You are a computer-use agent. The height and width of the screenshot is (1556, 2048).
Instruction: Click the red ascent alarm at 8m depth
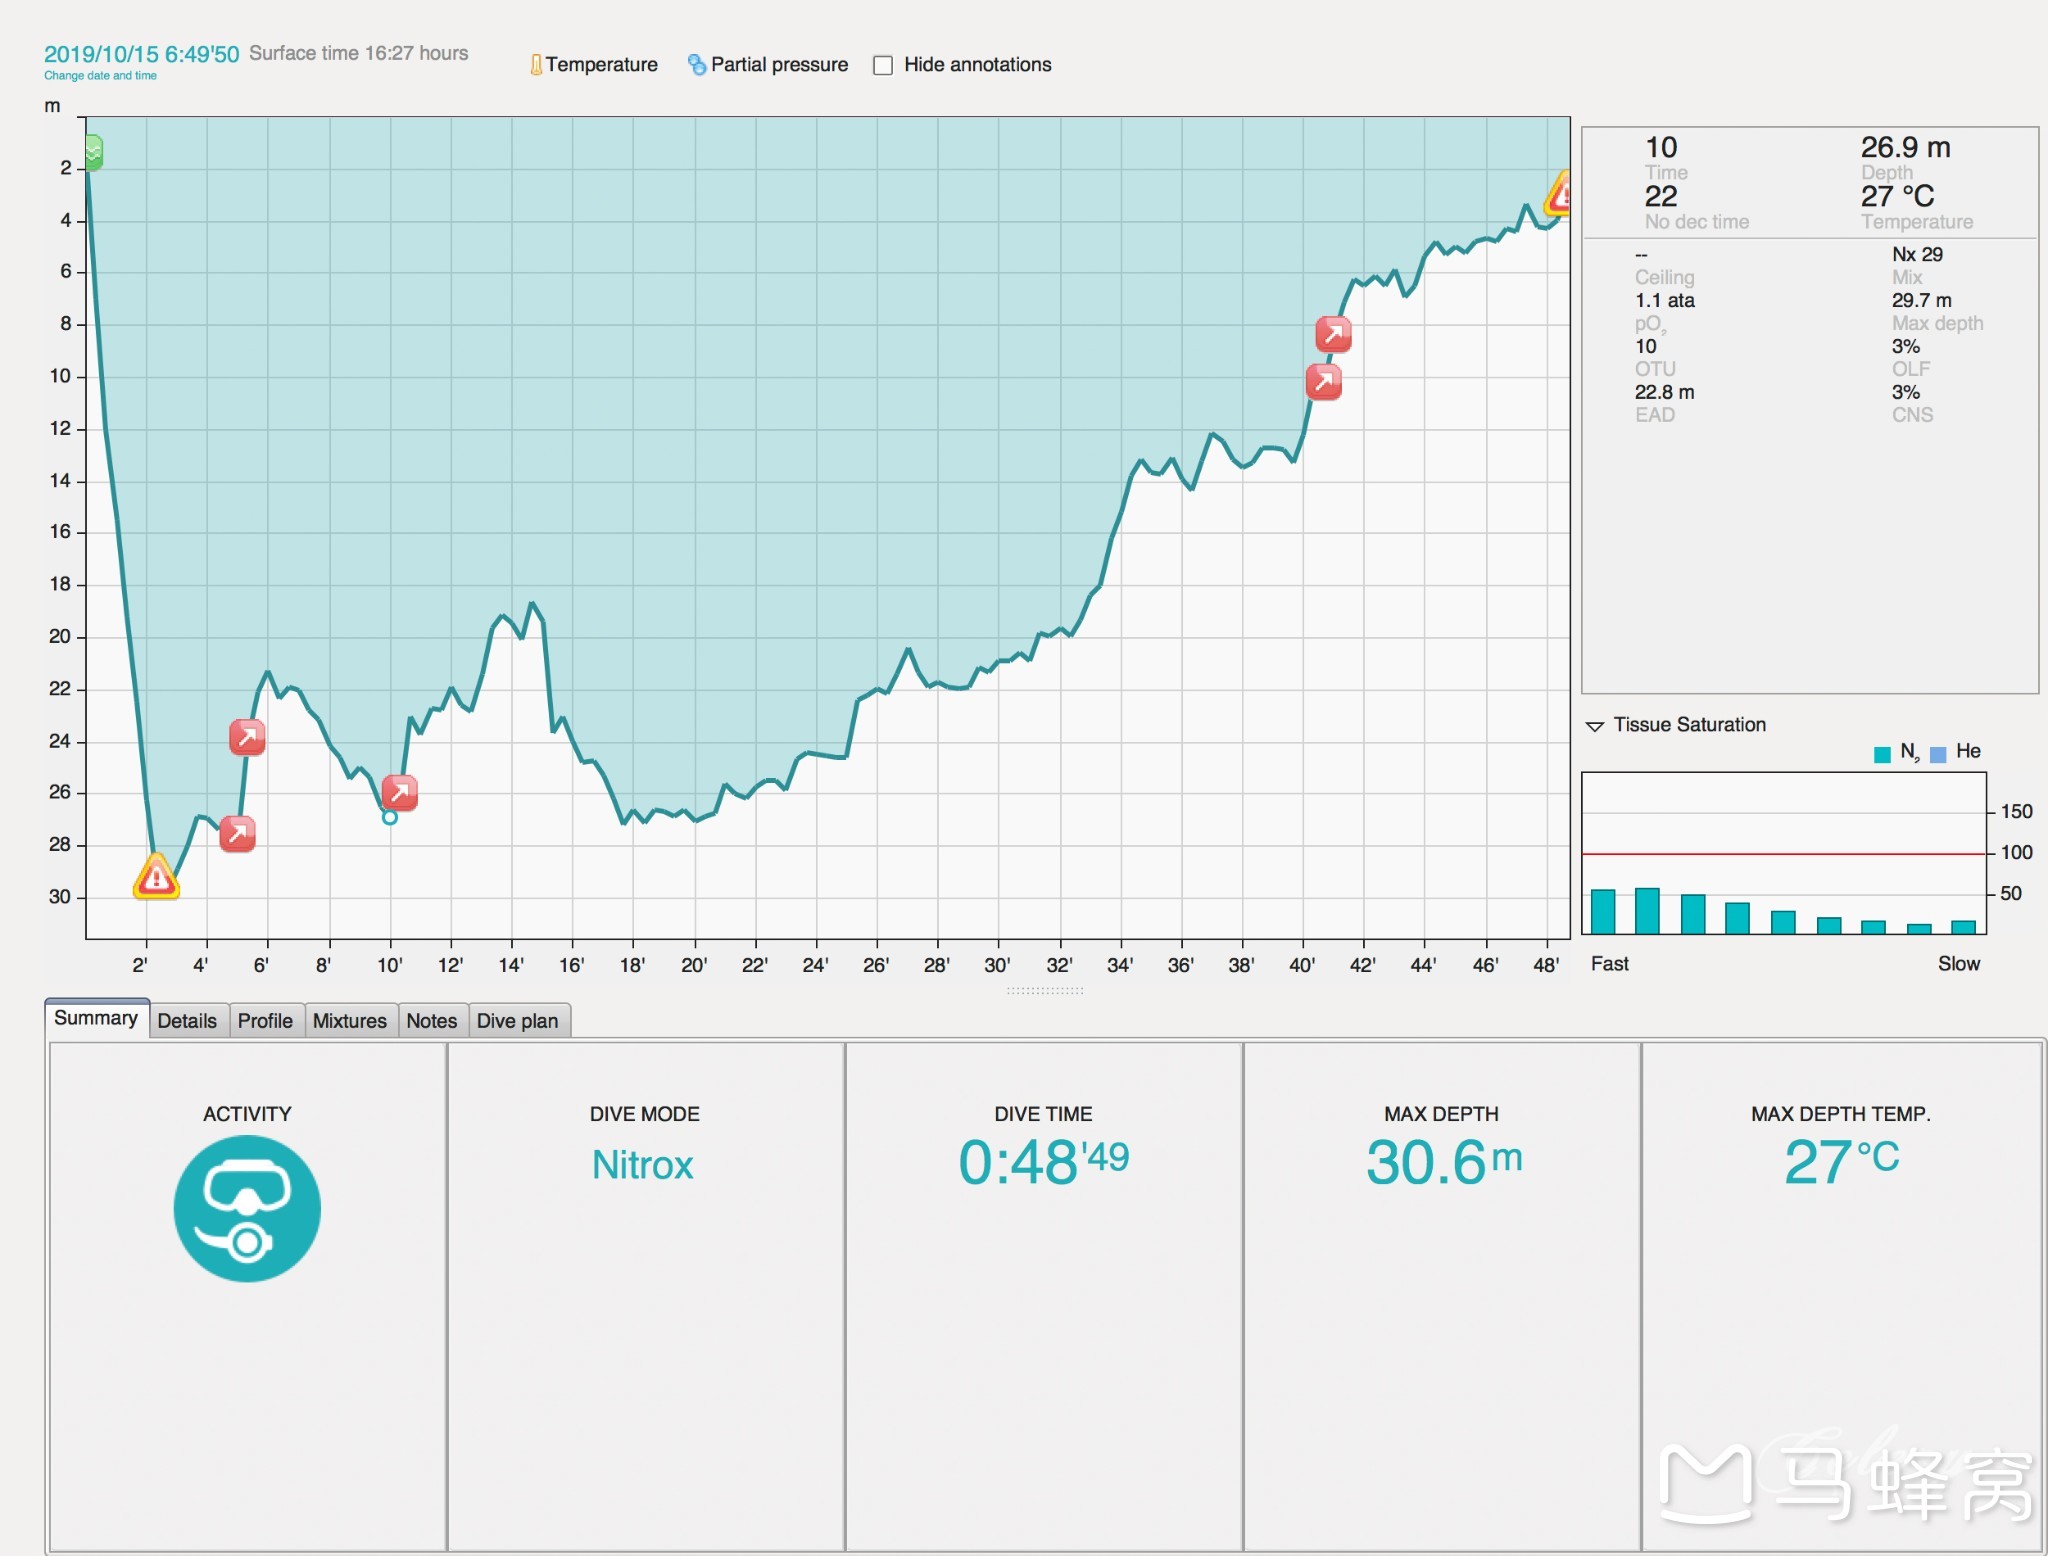[1334, 334]
